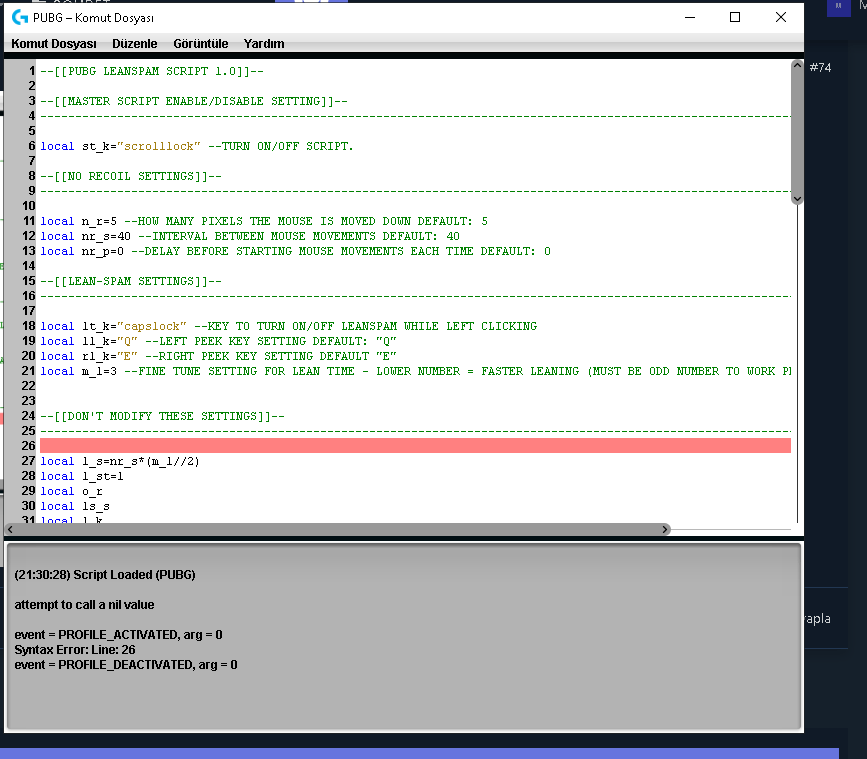Click the vertical scrollbar thumb in editor
867x759 pixels.
(797, 132)
